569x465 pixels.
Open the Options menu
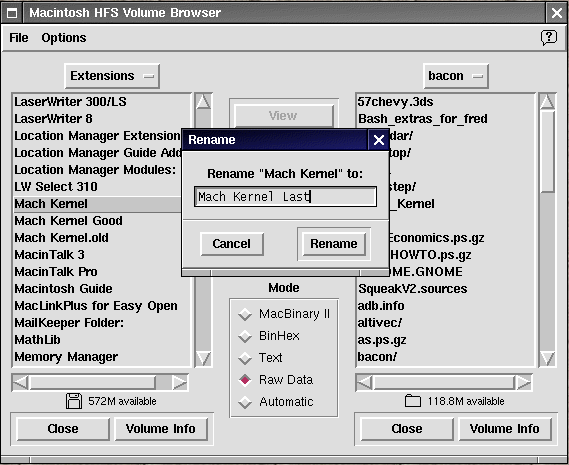(x=64, y=38)
